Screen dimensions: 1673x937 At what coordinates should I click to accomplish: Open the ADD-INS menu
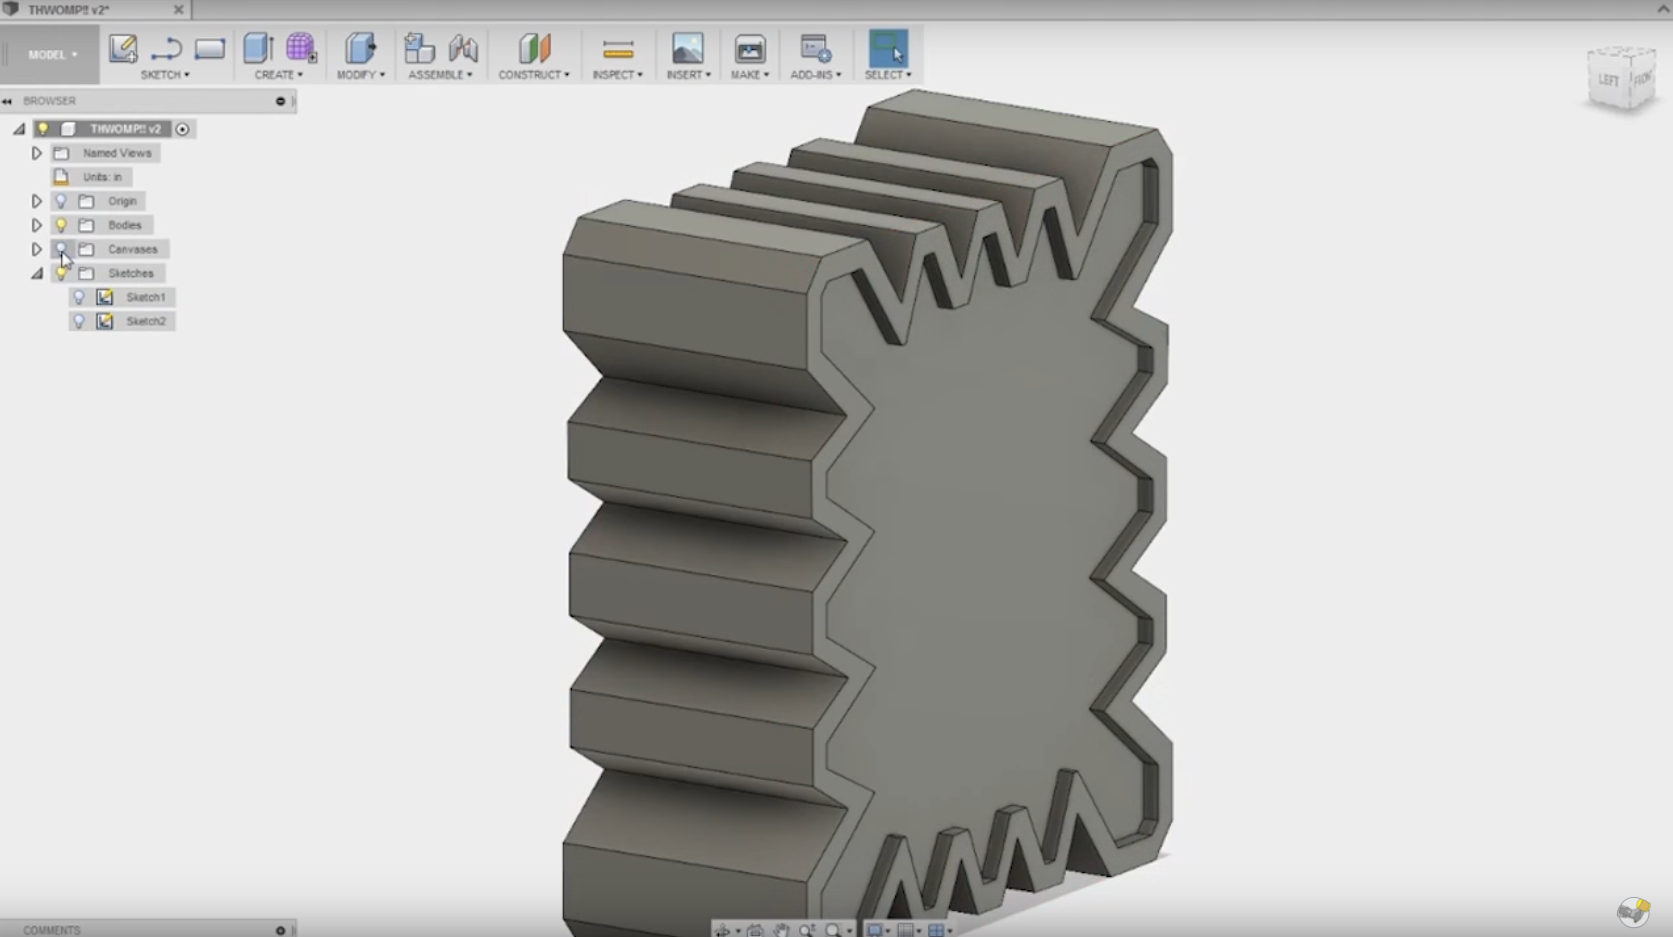(816, 75)
